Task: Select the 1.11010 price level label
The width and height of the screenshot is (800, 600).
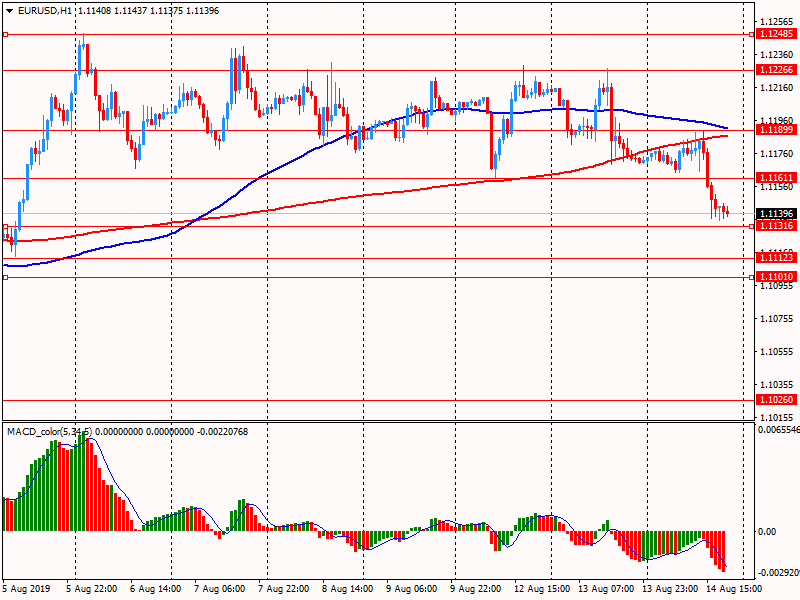Action: click(776, 276)
